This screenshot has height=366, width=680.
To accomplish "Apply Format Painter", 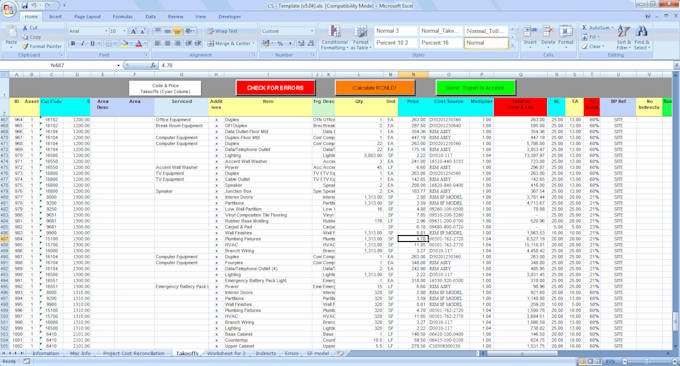I will 42,46.
